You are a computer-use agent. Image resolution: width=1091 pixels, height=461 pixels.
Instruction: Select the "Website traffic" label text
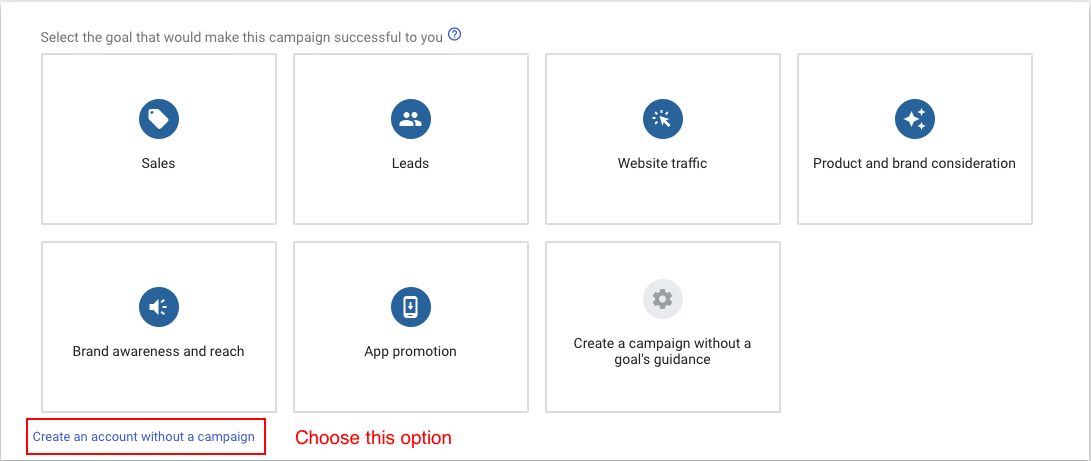pos(662,163)
